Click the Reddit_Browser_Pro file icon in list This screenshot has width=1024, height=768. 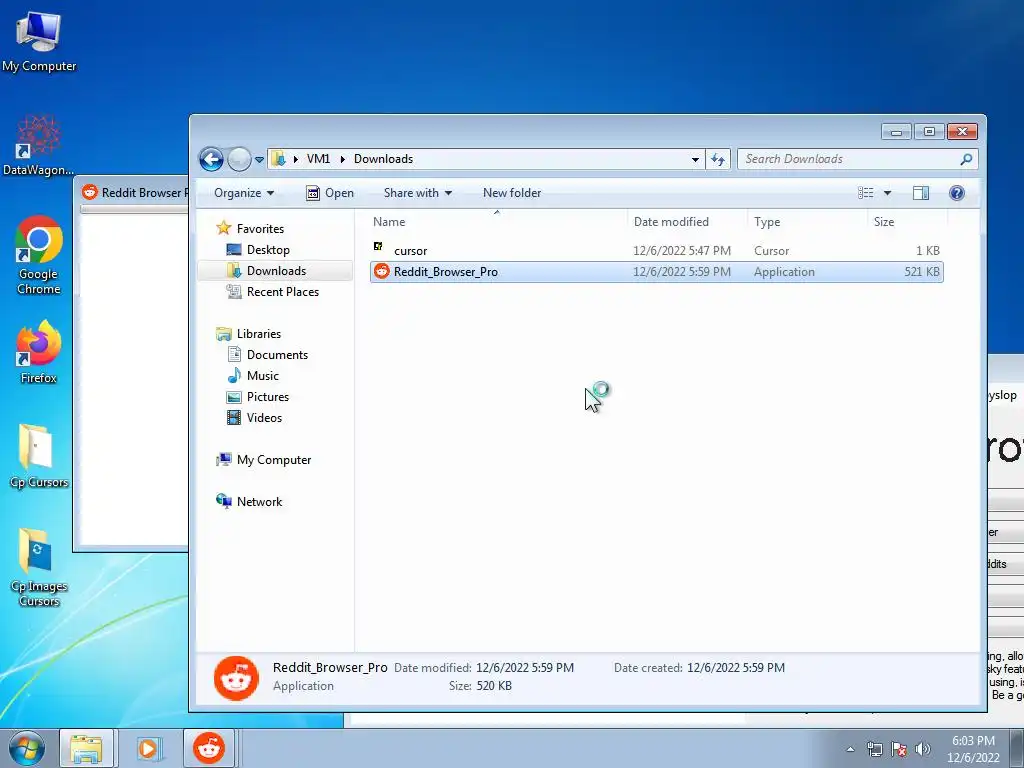[381, 272]
